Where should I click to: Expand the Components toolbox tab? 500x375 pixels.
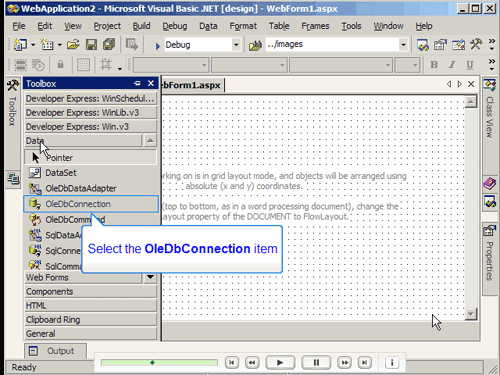tap(90, 291)
